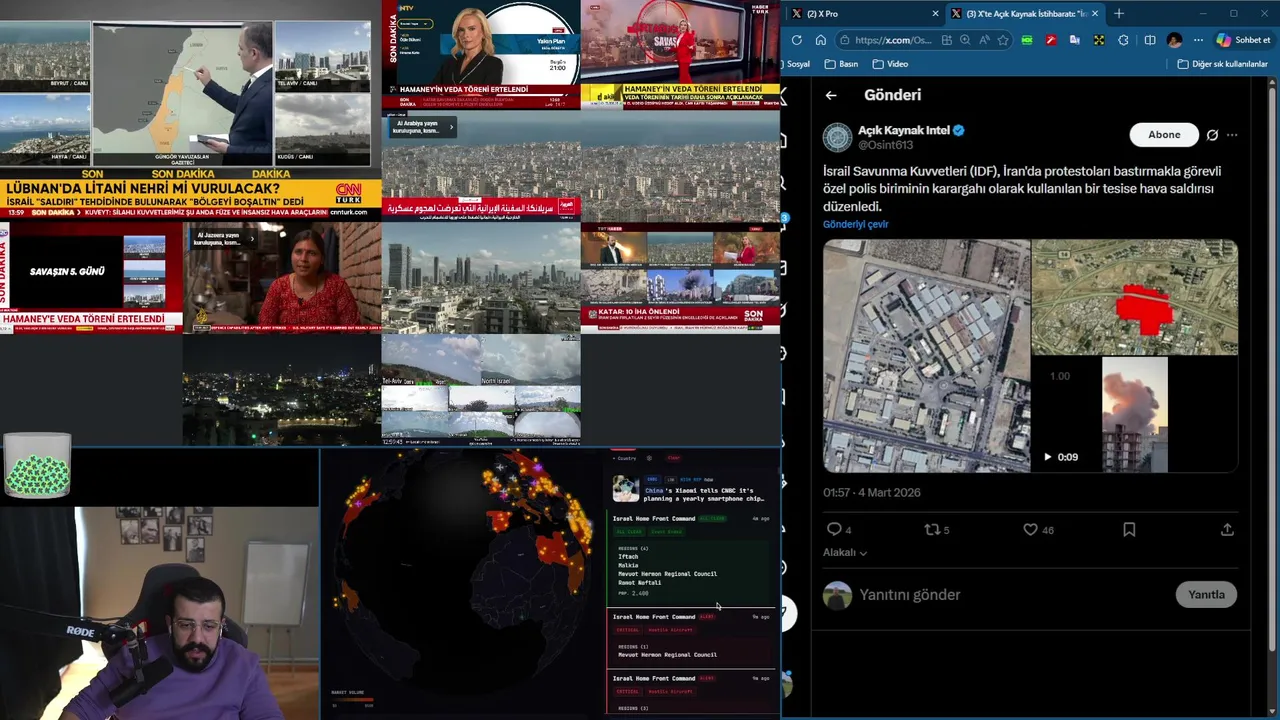
Task: Select the X'te Açık Kaynak İstihbaratı tab
Action: click(1025, 14)
